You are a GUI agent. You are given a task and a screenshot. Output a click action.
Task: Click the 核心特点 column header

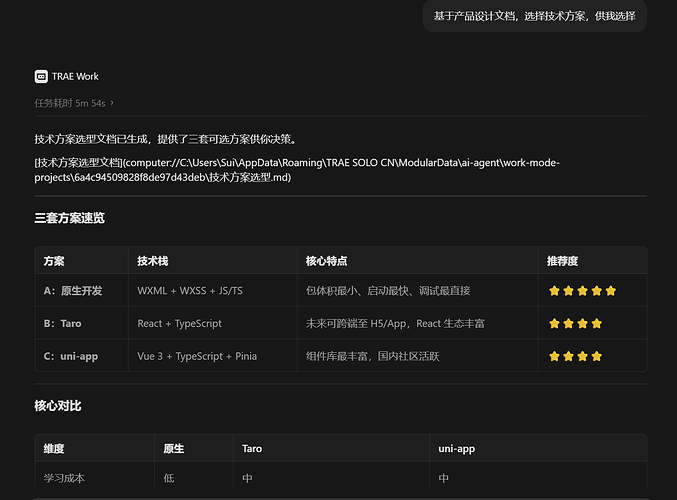pos(326,261)
